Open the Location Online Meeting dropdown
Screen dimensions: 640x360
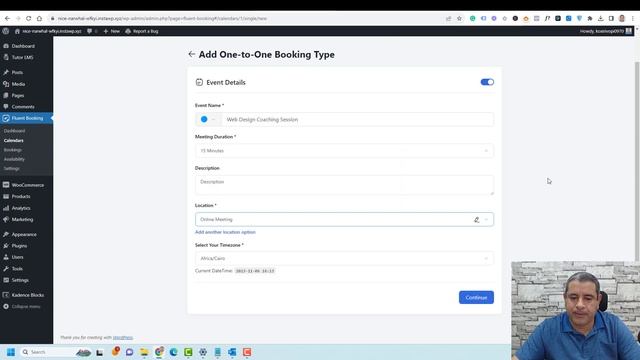pyautogui.click(x=344, y=219)
